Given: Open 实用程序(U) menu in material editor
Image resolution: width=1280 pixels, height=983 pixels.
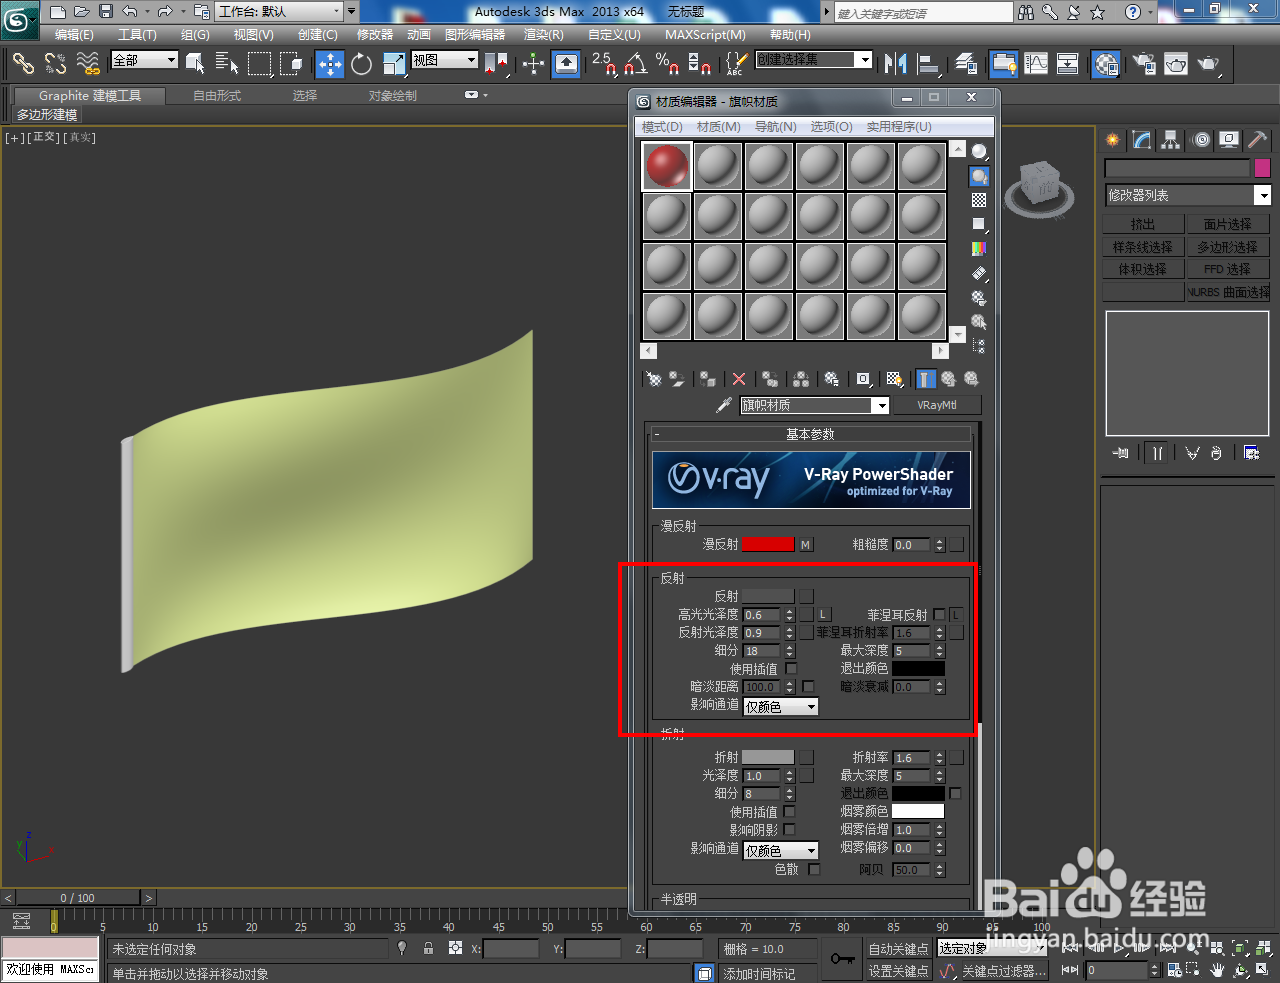Looking at the screenshot, I should tap(899, 127).
